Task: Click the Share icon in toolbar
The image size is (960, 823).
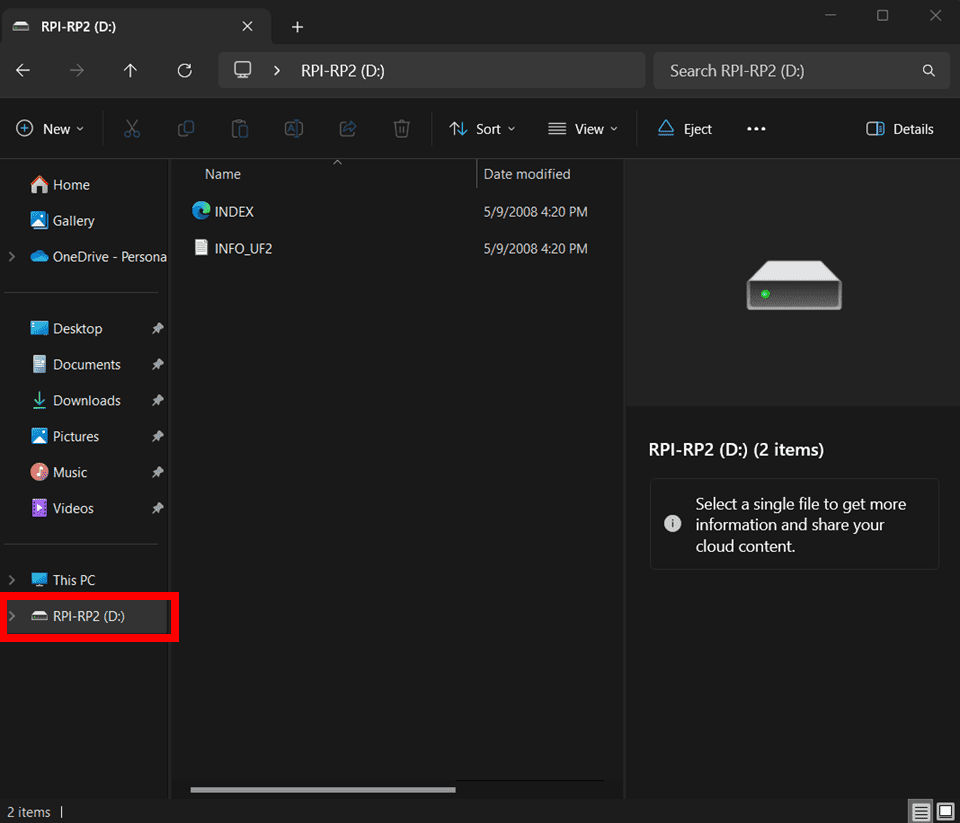Action: click(347, 129)
